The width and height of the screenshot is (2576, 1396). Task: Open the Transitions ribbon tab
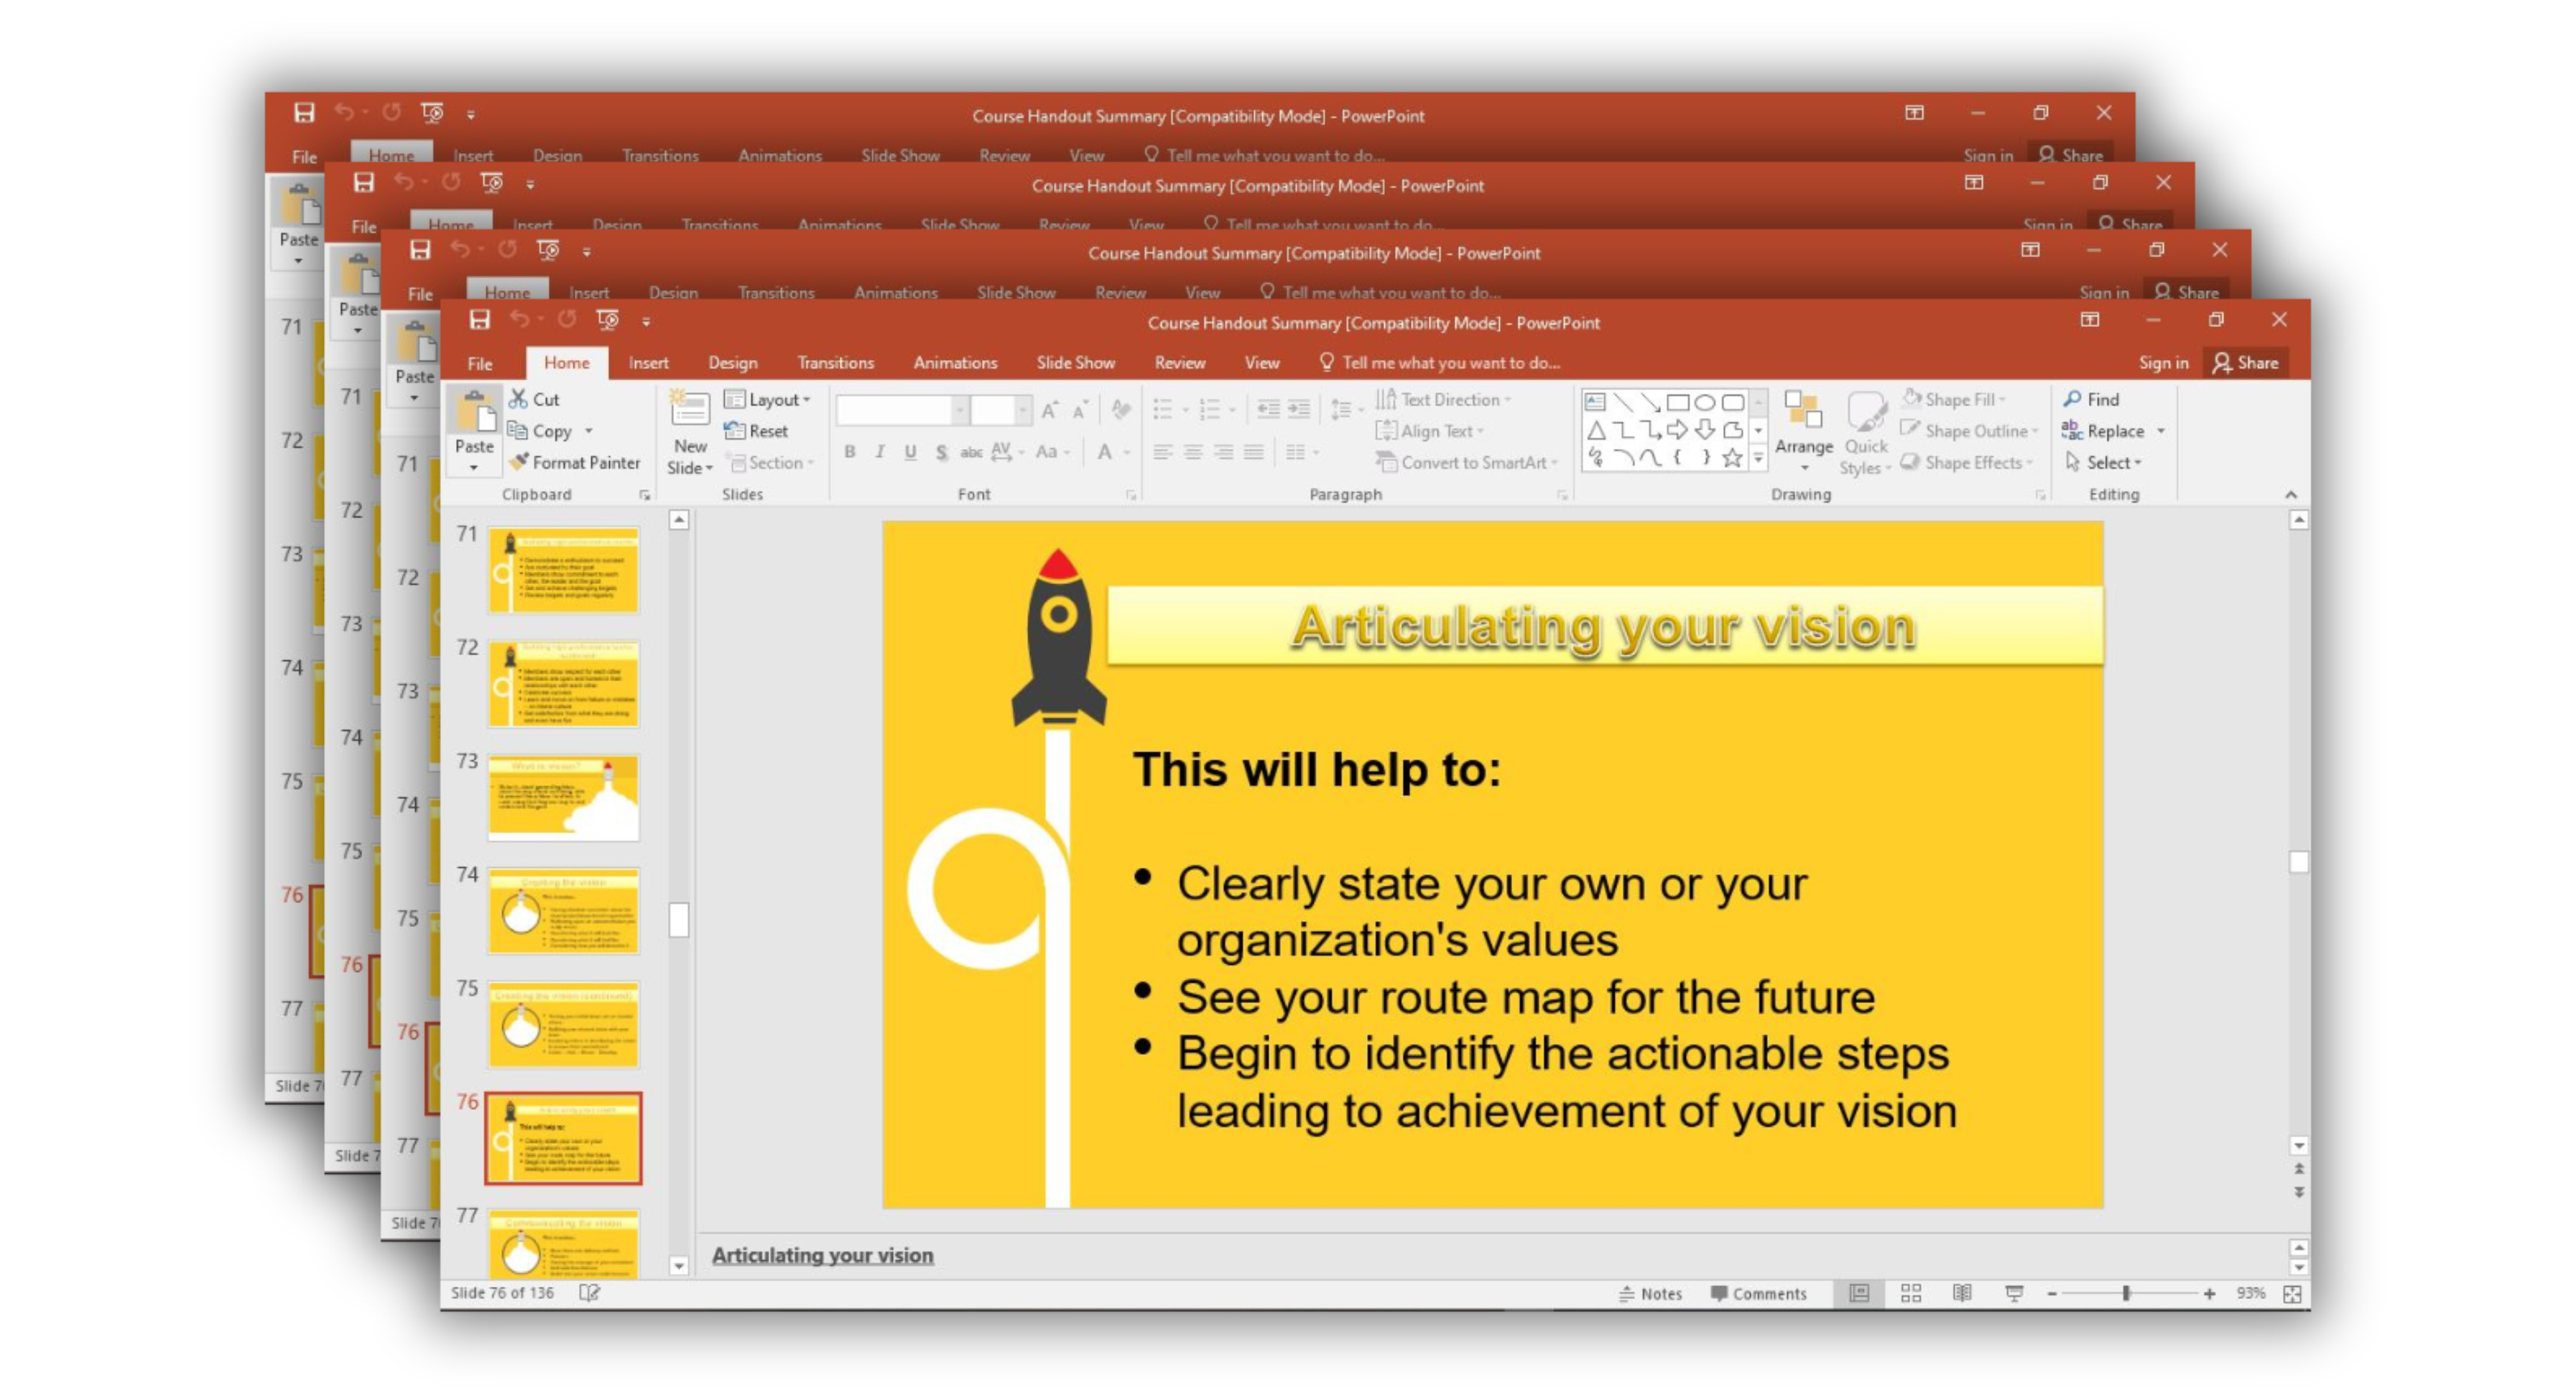coord(835,363)
